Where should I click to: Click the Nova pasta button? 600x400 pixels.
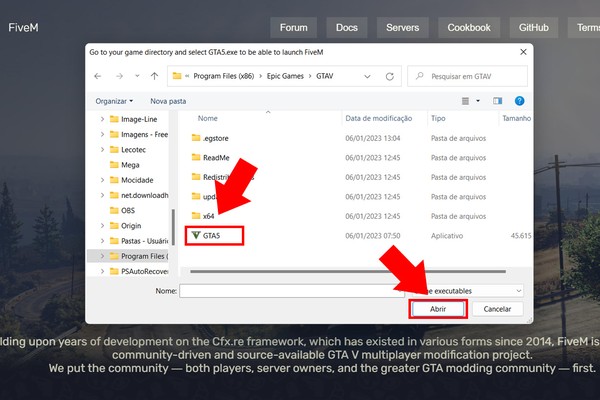168,101
